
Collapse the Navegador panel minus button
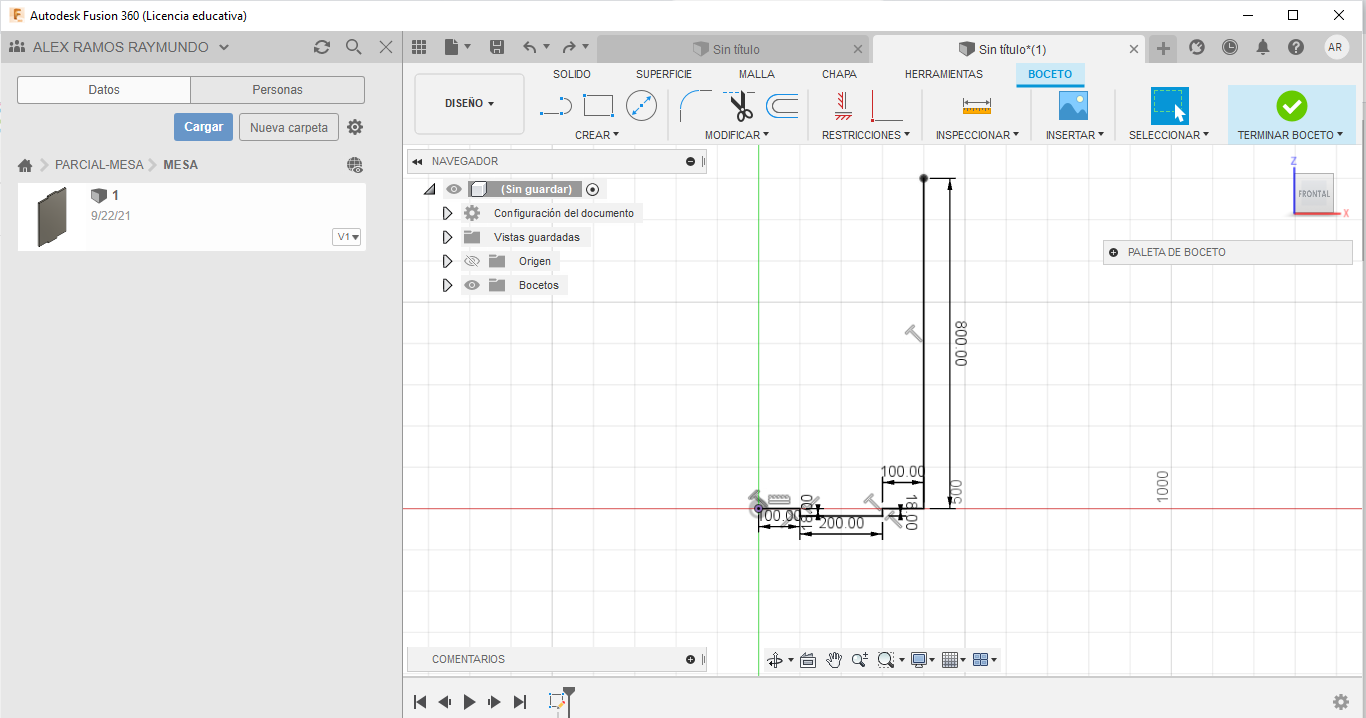coord(690,161)
